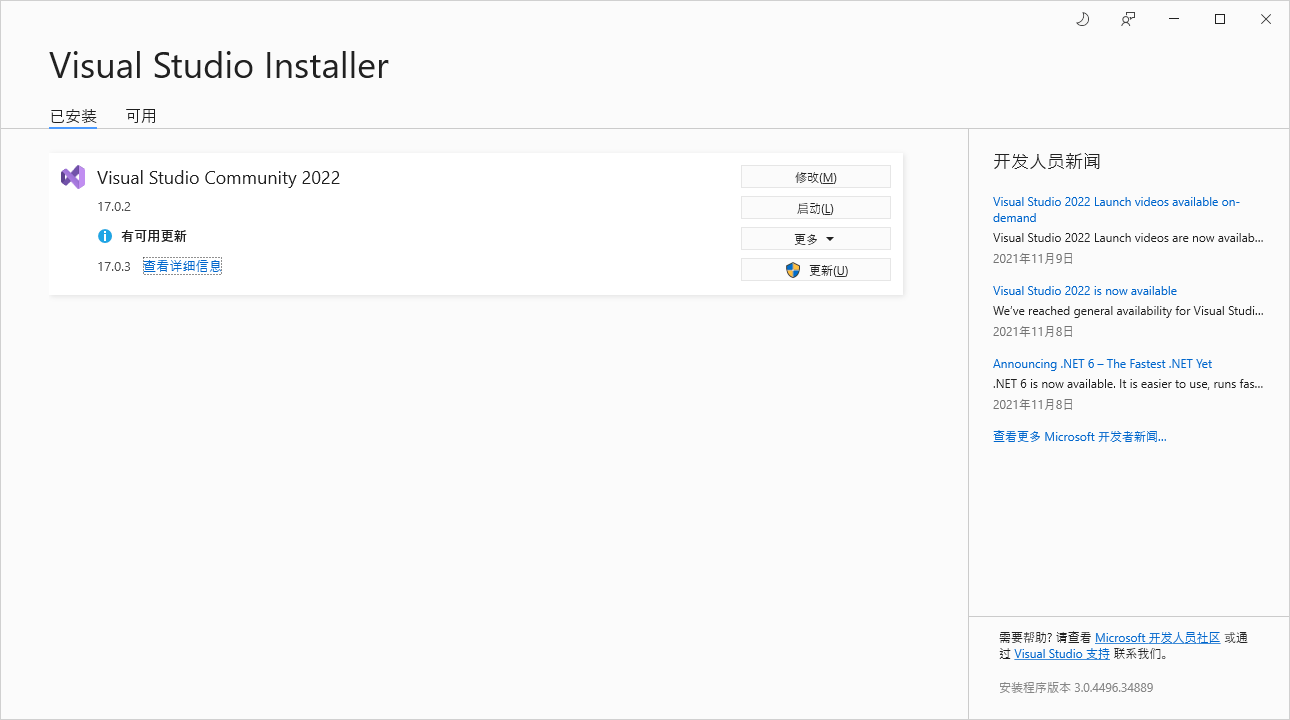Screen dimensions: 1290x720
Task: Launch Visual Studio with 启动(L) button
Action: click(x=815, y=208)
